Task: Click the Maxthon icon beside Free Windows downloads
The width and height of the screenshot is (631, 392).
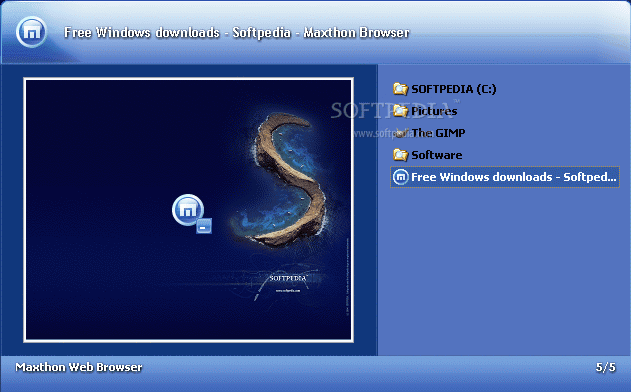Action: coord(400,177)
